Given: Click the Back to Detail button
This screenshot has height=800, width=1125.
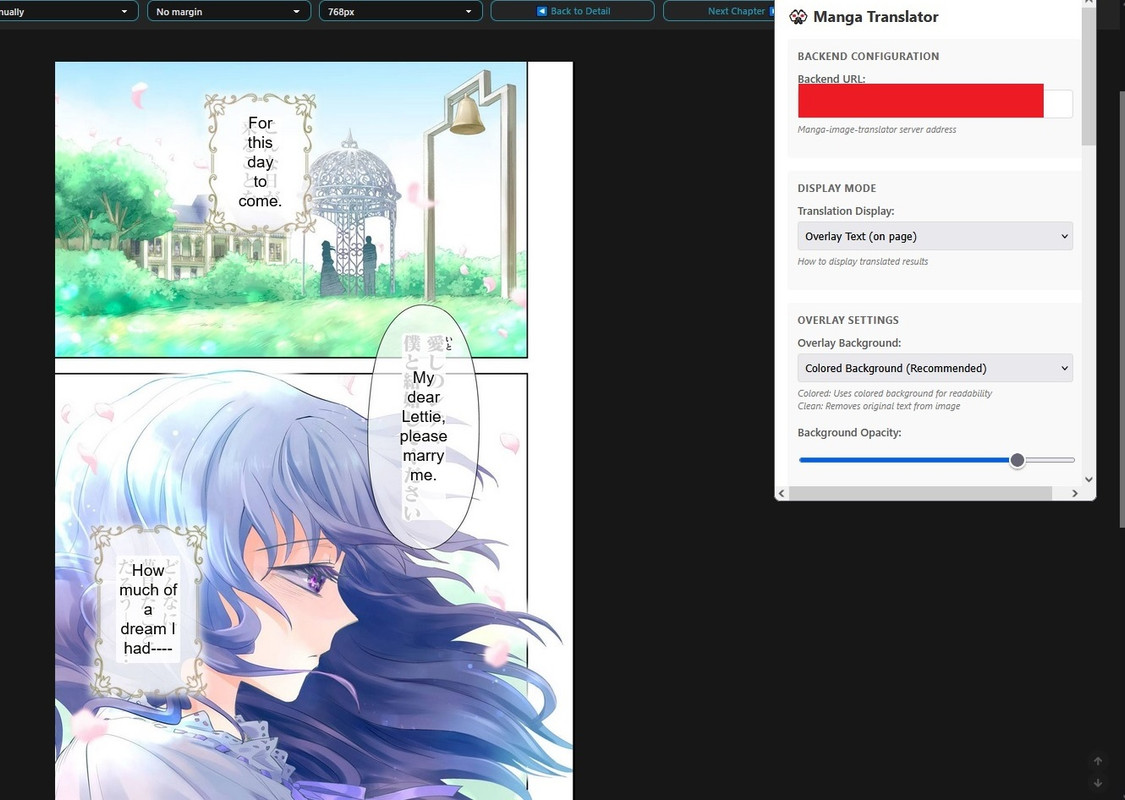Looking at the screenshot, I should tap(573, 11).
